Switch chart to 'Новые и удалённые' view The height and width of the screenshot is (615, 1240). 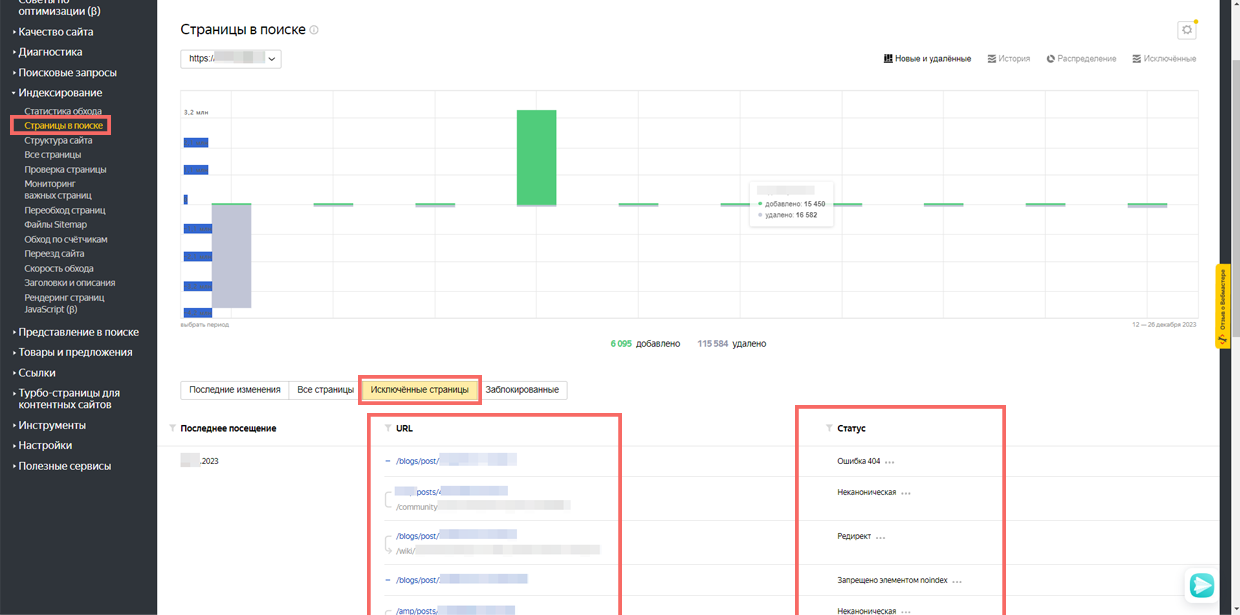point(928,59)
